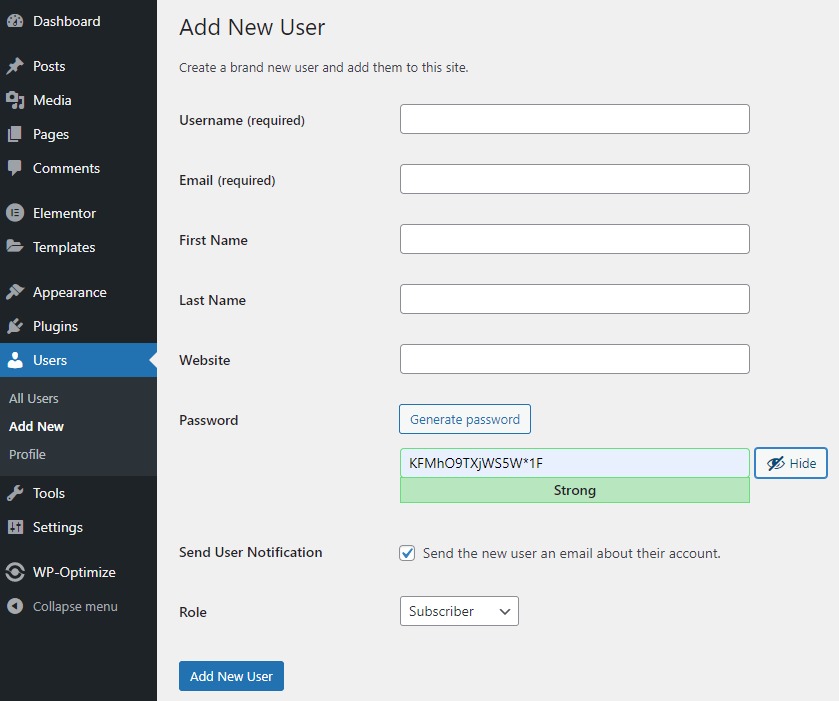Click the First Name label
The image size is (839, 701).
[213, 240]
